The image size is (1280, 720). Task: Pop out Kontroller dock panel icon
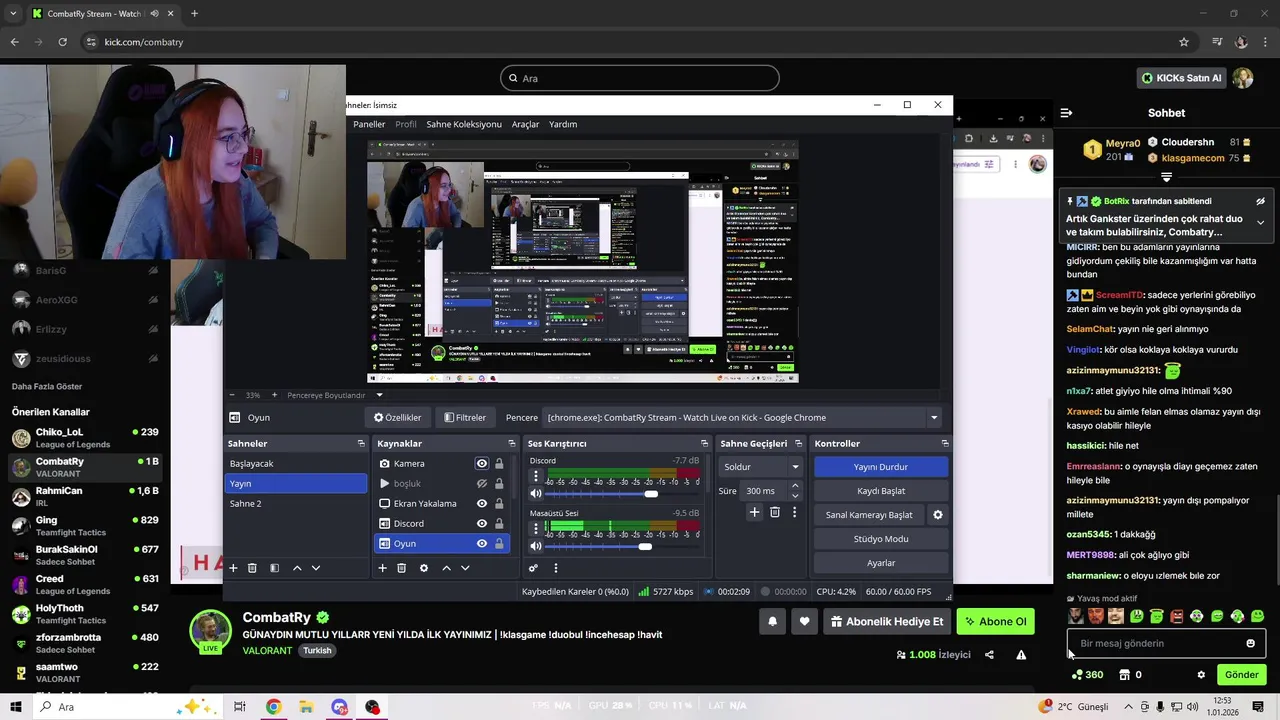point(944,443)
